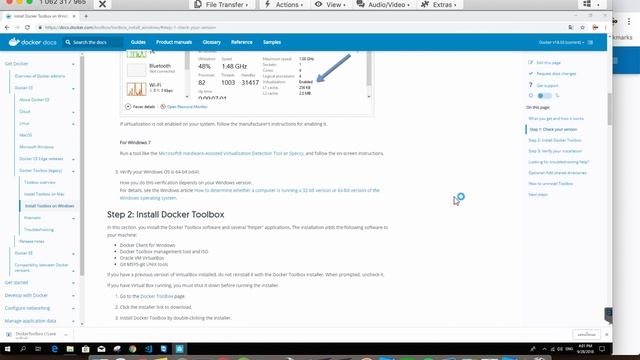Open the Docker version dropdown in header
Image resolution: width=640 pixels, height=360 pixels.
click(x=562, y=42)
